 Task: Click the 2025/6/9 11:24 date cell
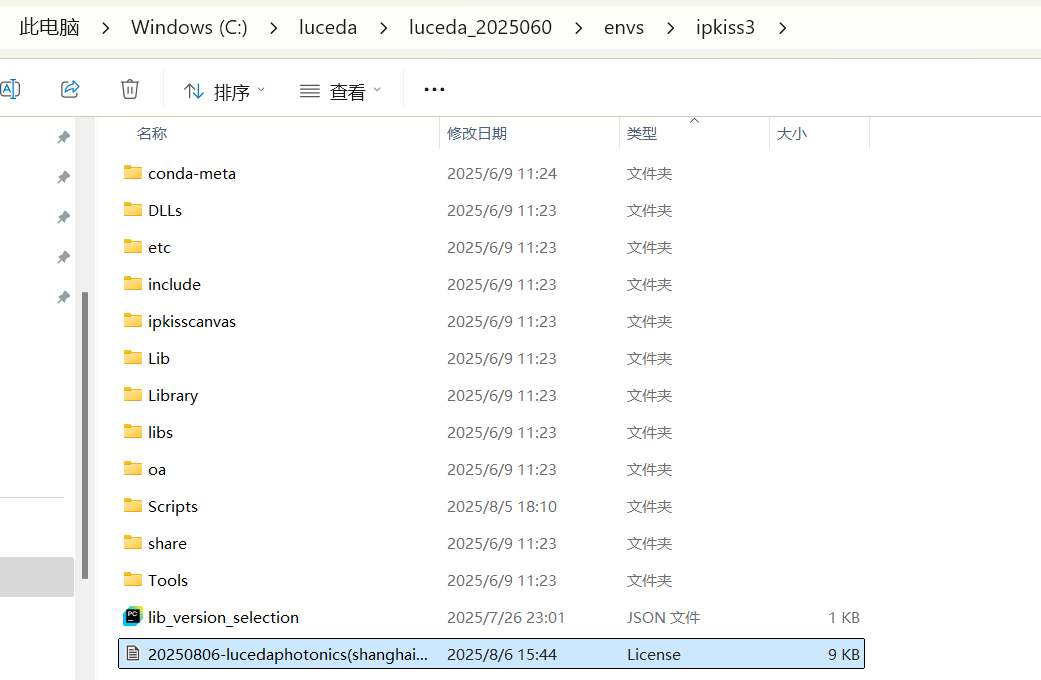coord(502,173)
